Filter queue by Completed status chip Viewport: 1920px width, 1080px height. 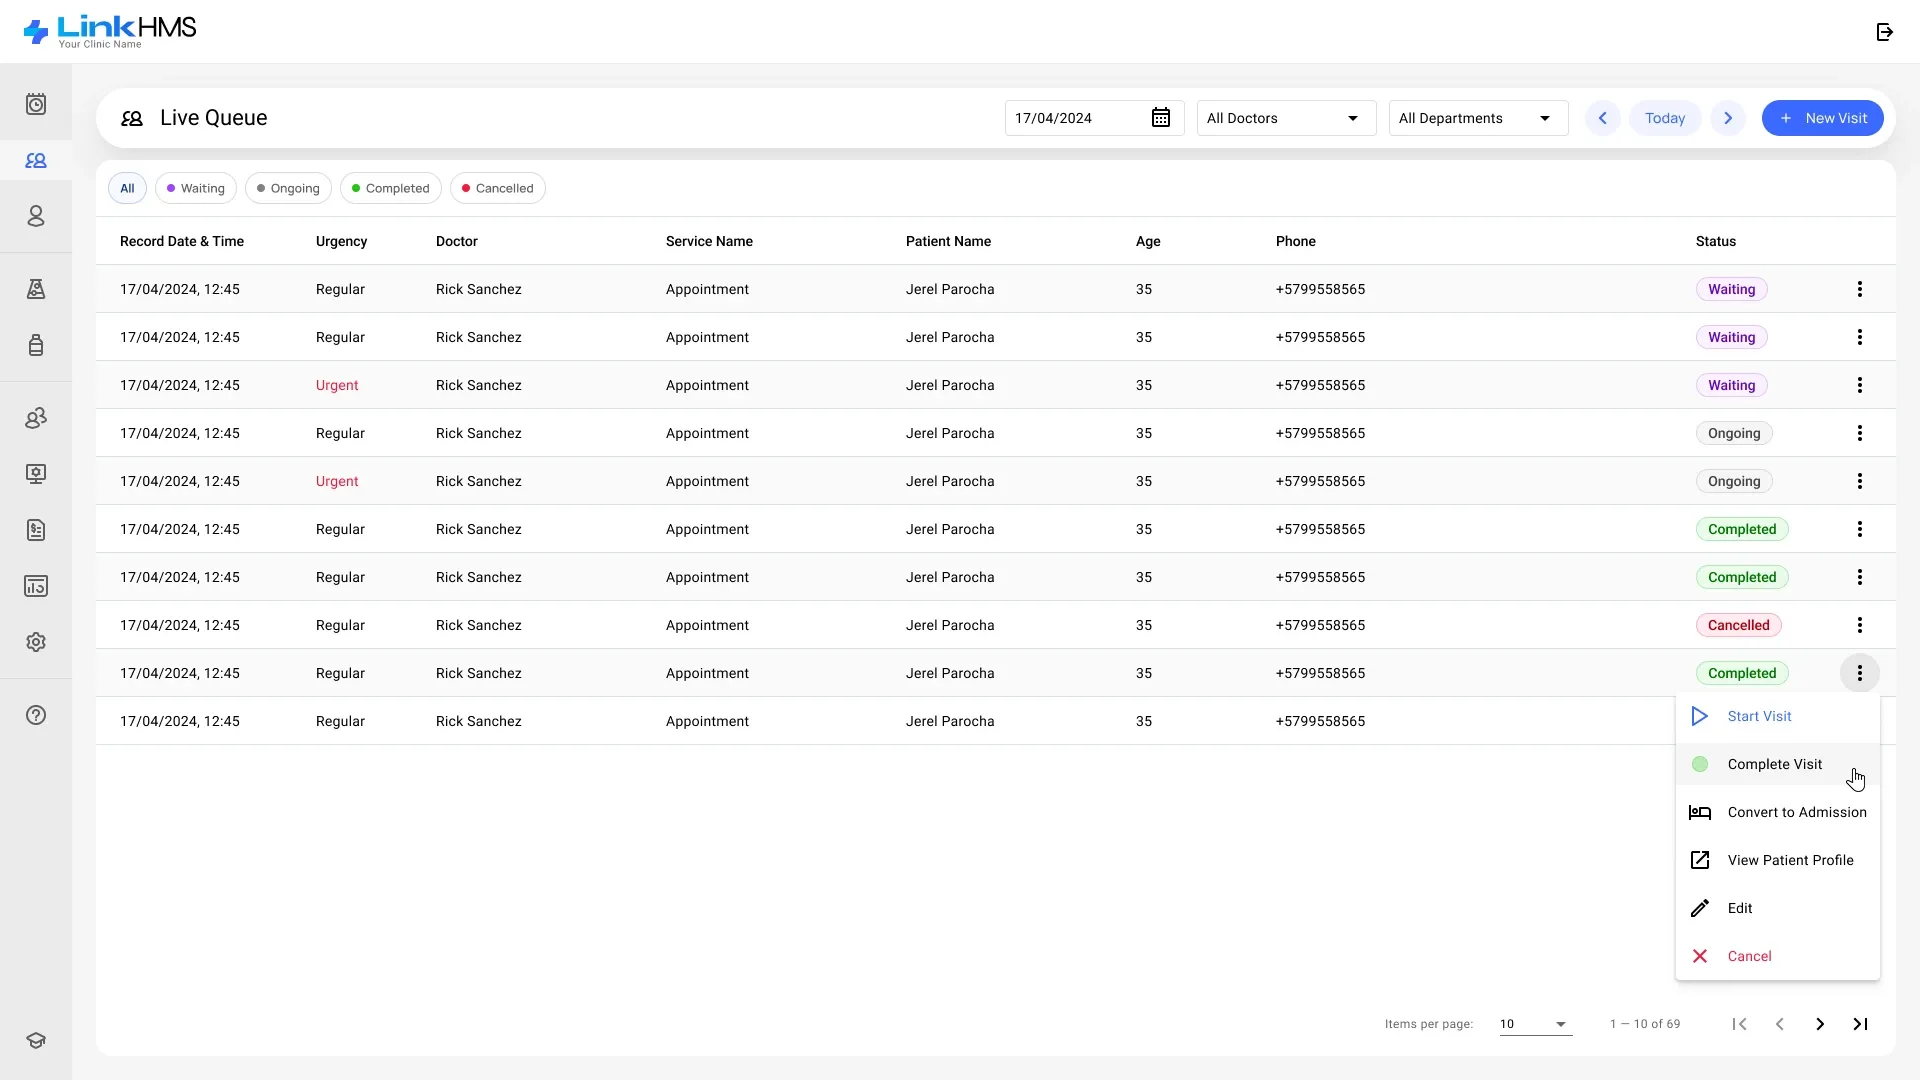pos(391,188)
